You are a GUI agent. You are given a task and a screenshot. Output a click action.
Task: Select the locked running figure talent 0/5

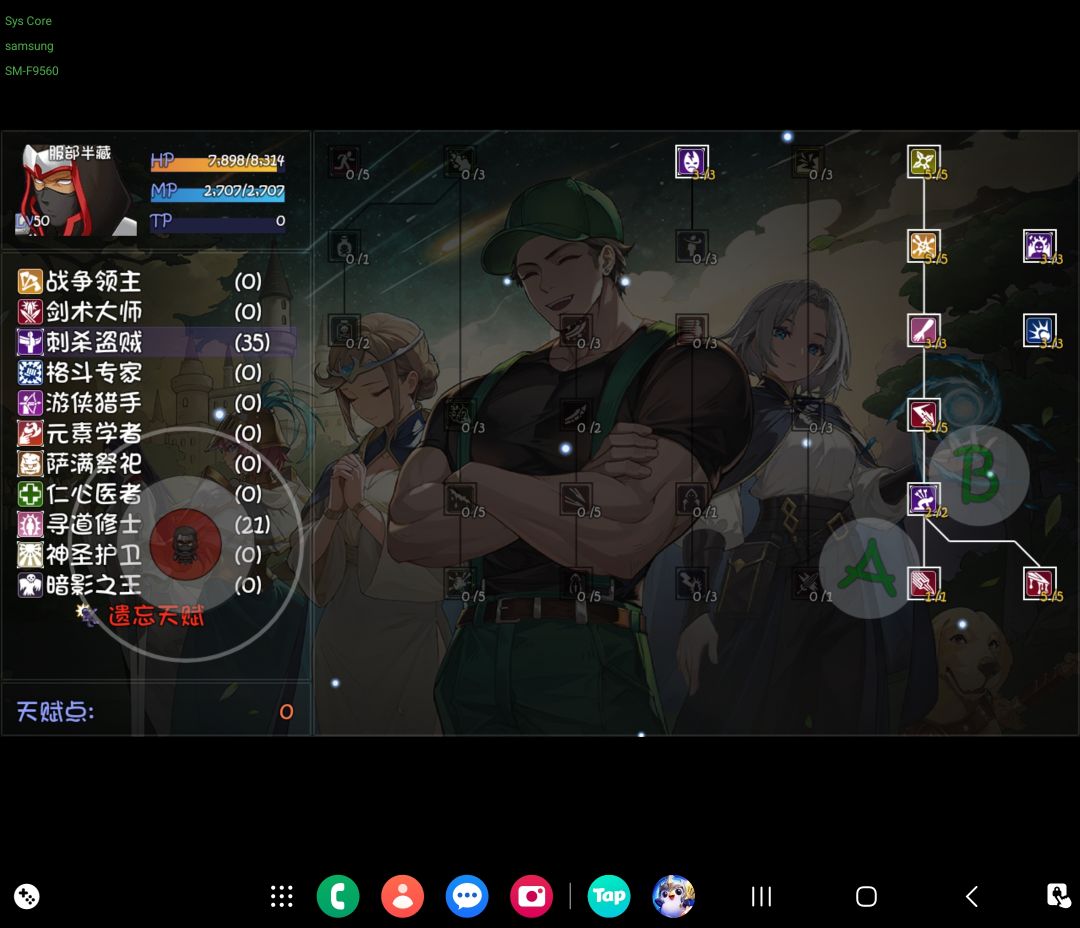click(344, 162)
